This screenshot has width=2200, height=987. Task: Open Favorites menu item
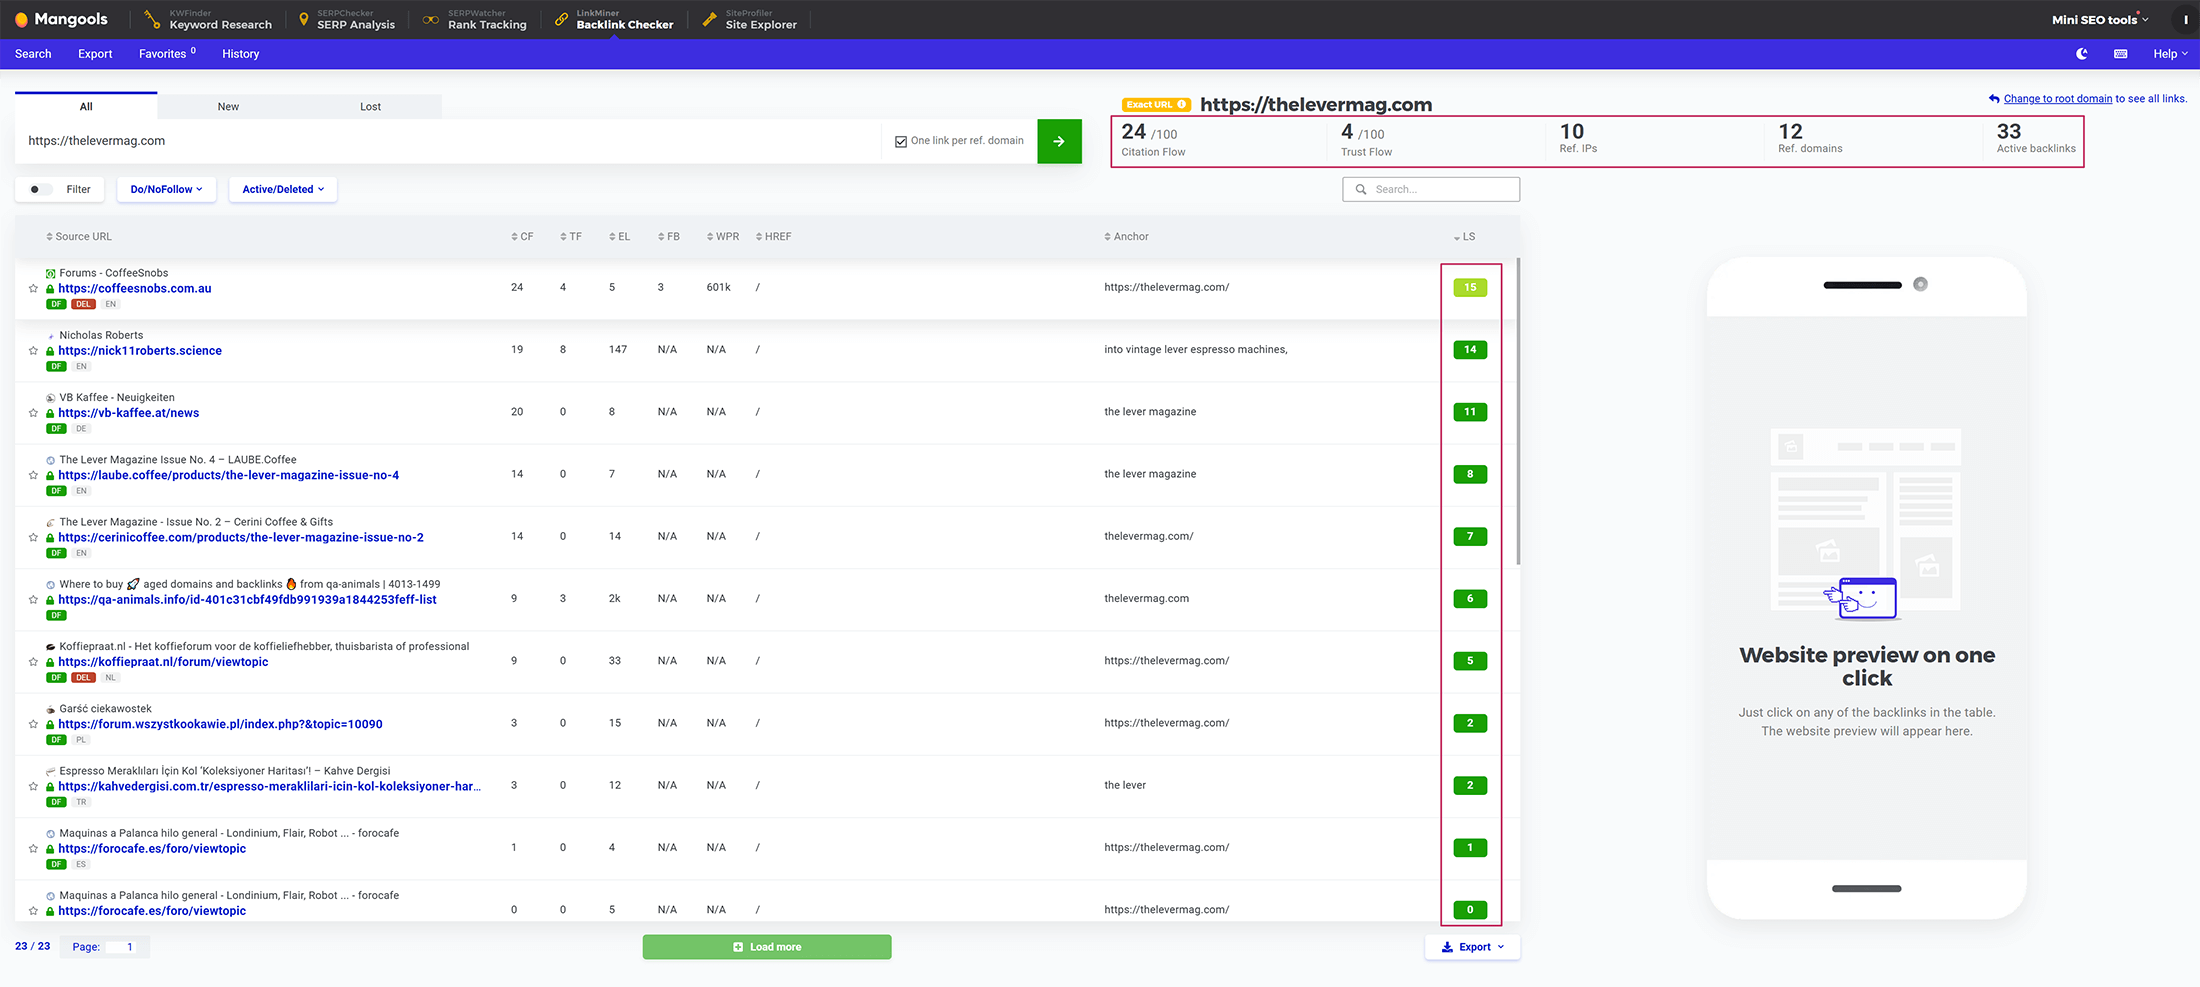[x=167, y=54]
